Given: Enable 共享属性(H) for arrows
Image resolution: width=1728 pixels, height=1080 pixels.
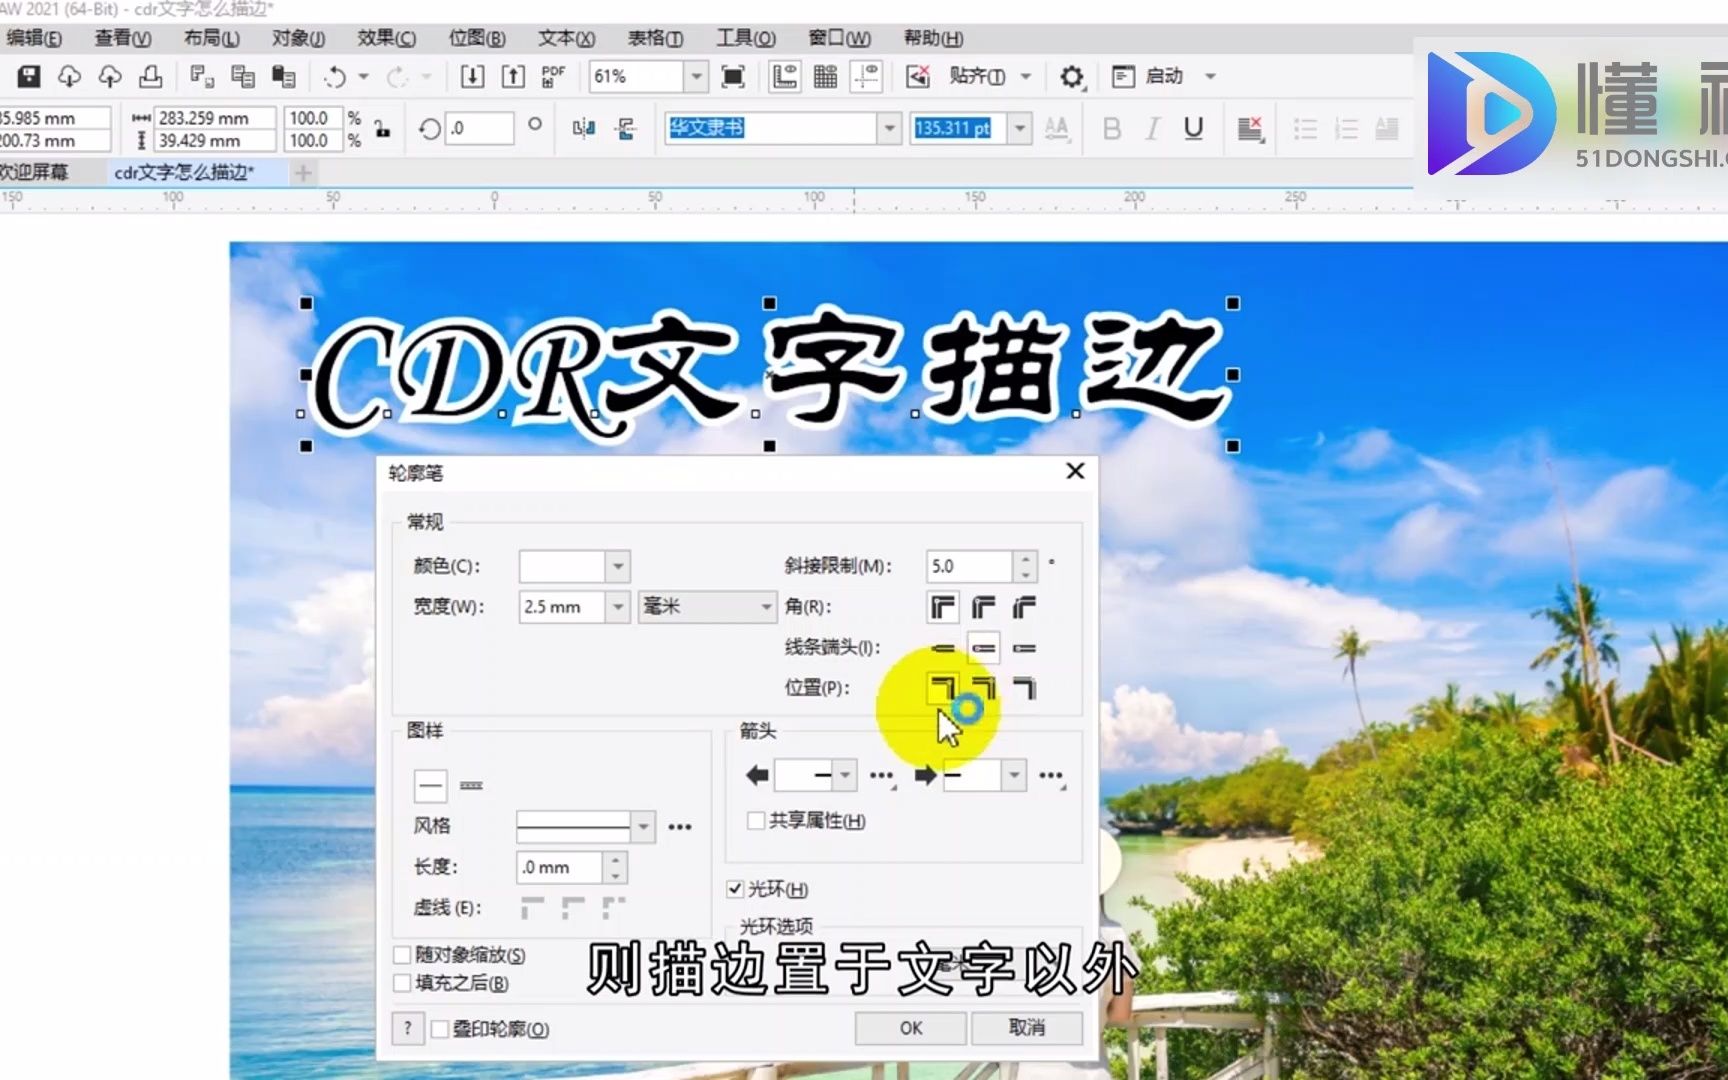Looking at the screenshot, I should tap(756, 821).
